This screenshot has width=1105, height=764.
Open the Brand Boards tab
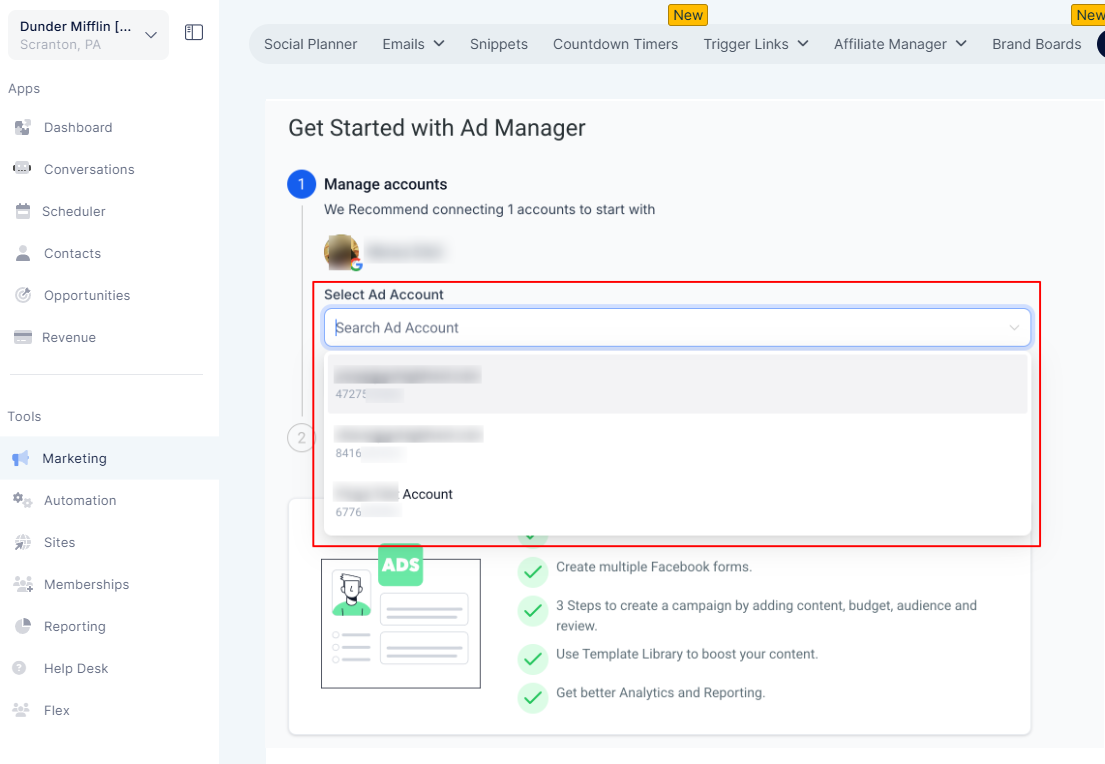pos(1037,44)
